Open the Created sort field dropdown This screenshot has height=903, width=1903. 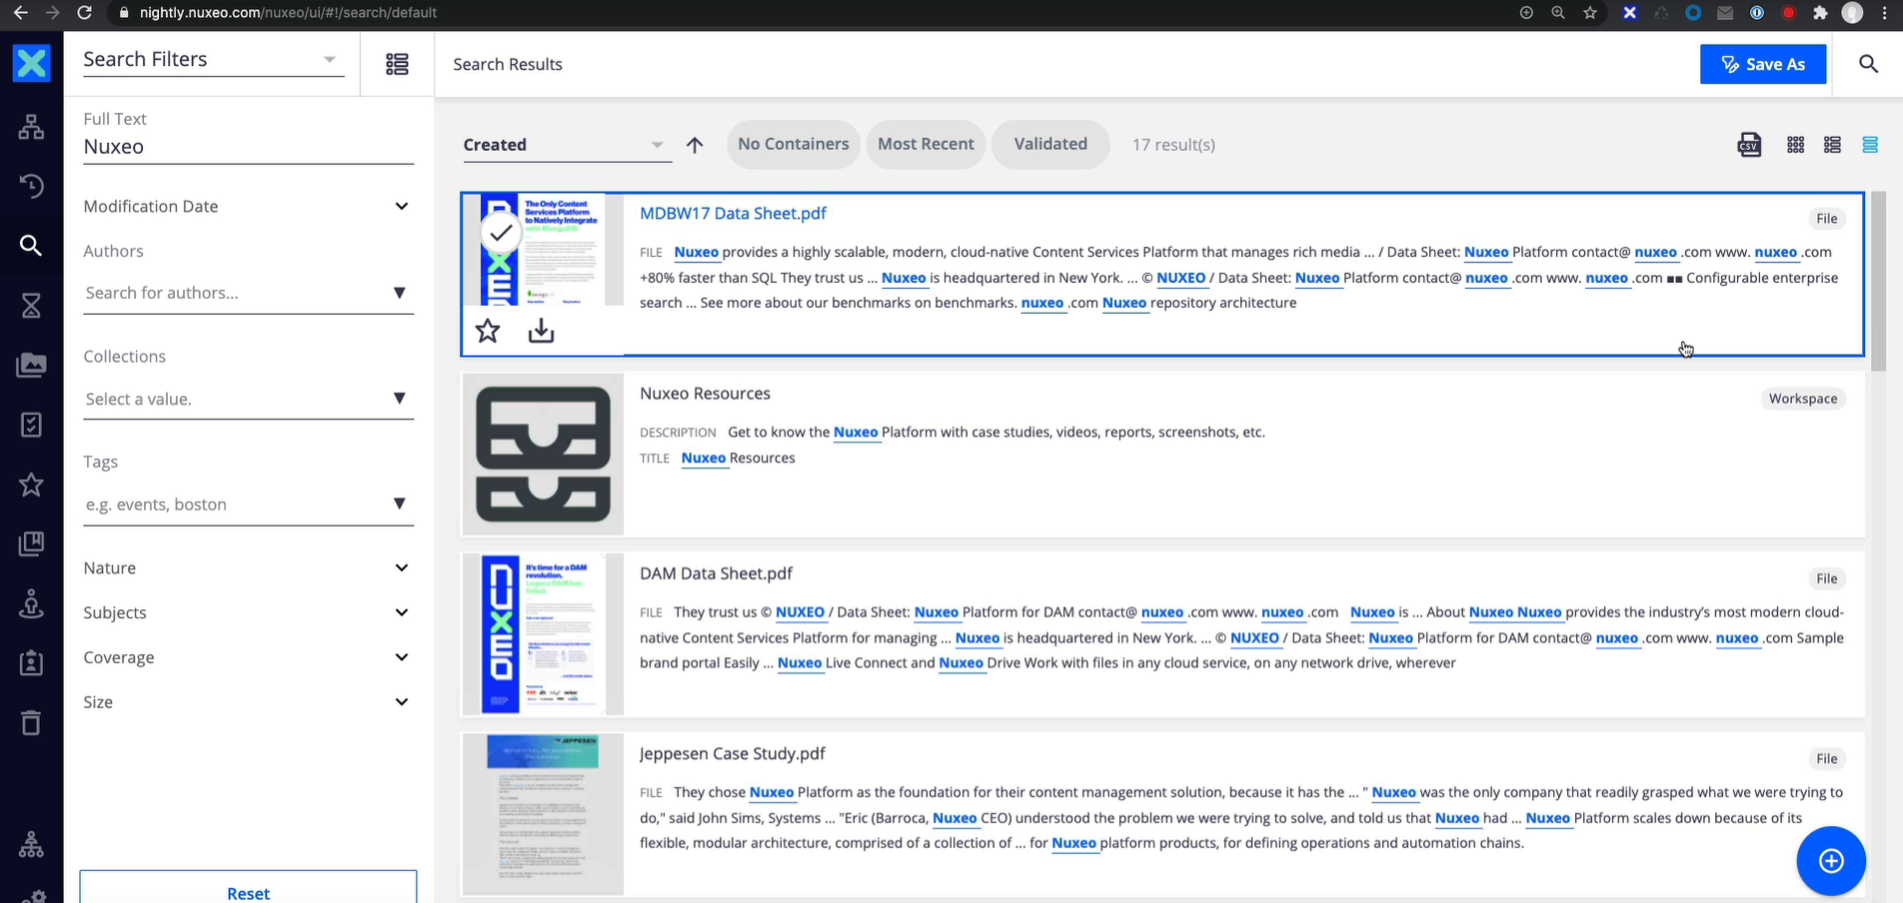(x=564, y=145)
